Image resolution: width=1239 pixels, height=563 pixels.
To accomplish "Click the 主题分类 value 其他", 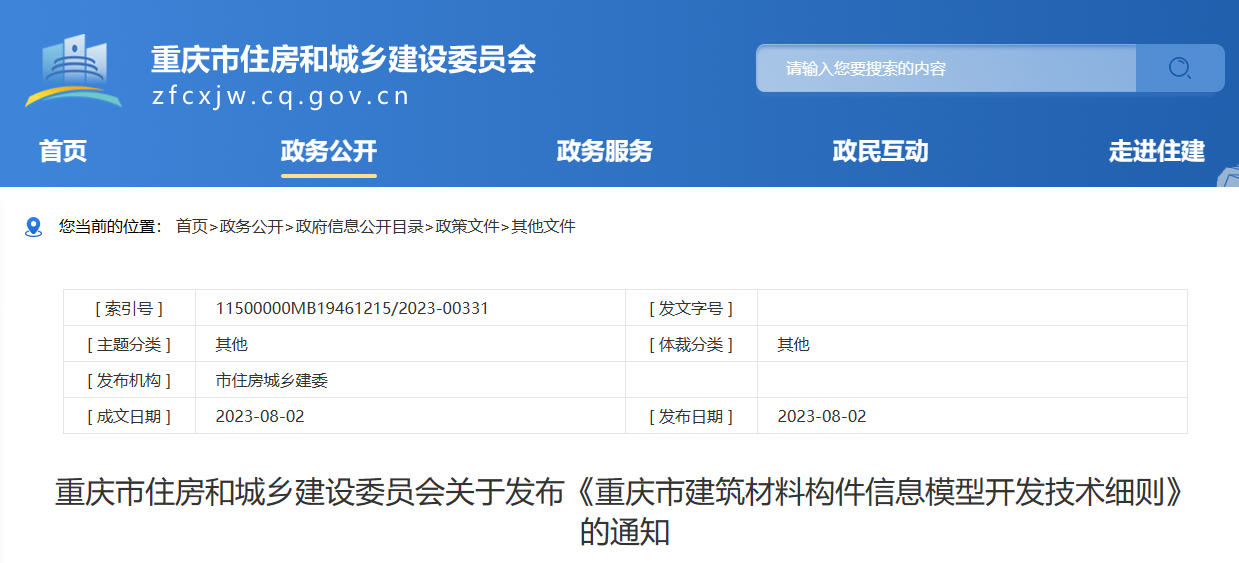I will (x=232, y=344).
